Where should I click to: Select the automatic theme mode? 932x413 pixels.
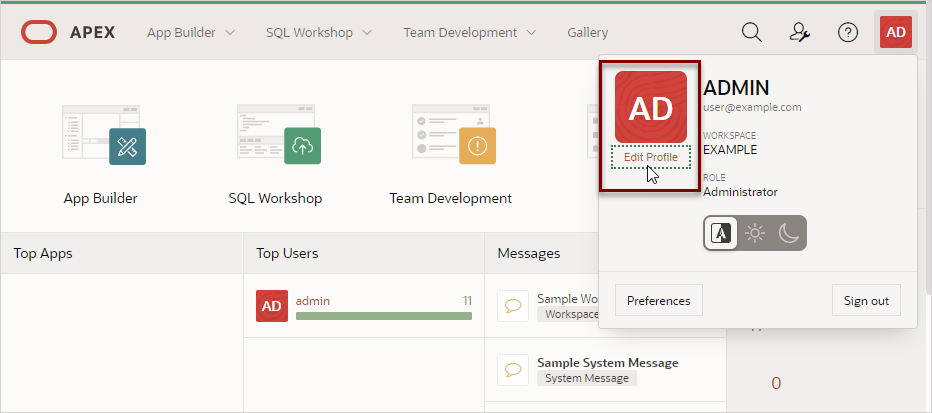721,234
